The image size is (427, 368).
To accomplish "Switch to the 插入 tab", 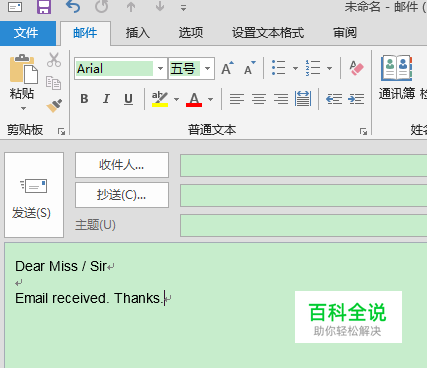I will [x=138, y=33].
